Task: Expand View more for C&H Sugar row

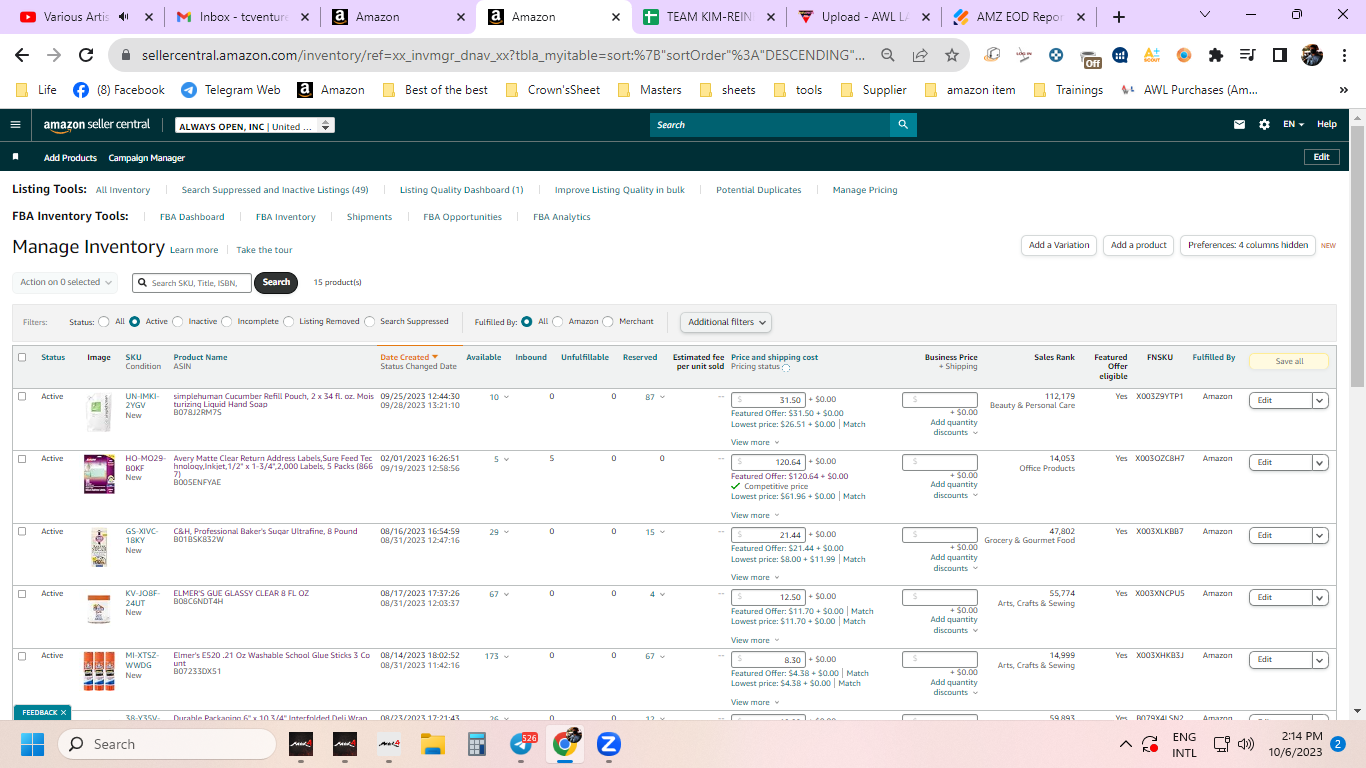Action: [754, 577]
